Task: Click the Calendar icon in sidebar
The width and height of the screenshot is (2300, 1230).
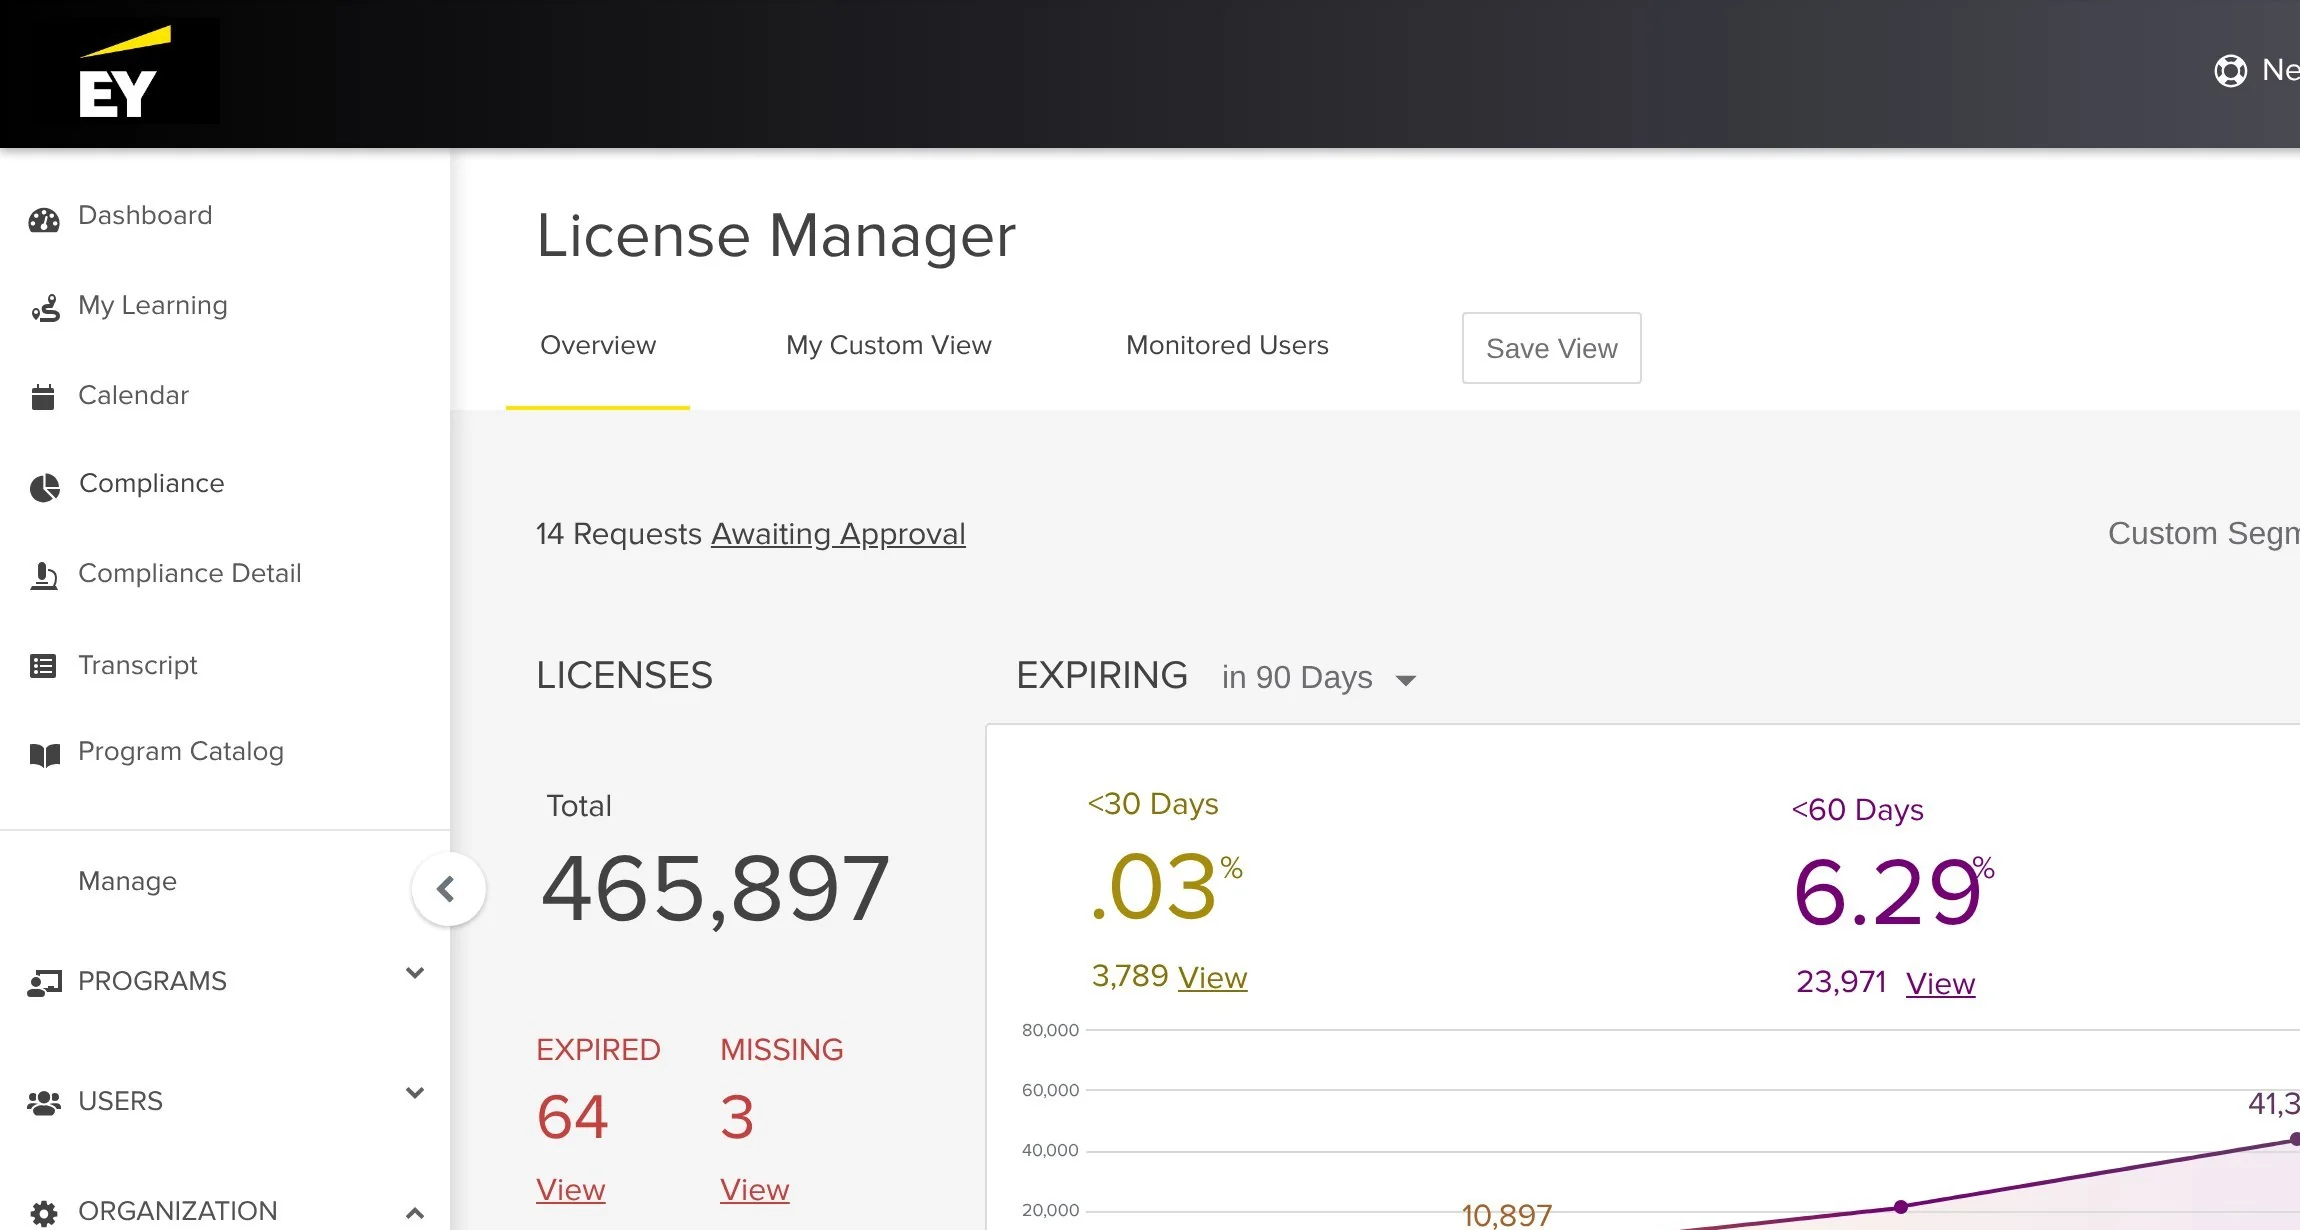Action: [x=43, y=397]
